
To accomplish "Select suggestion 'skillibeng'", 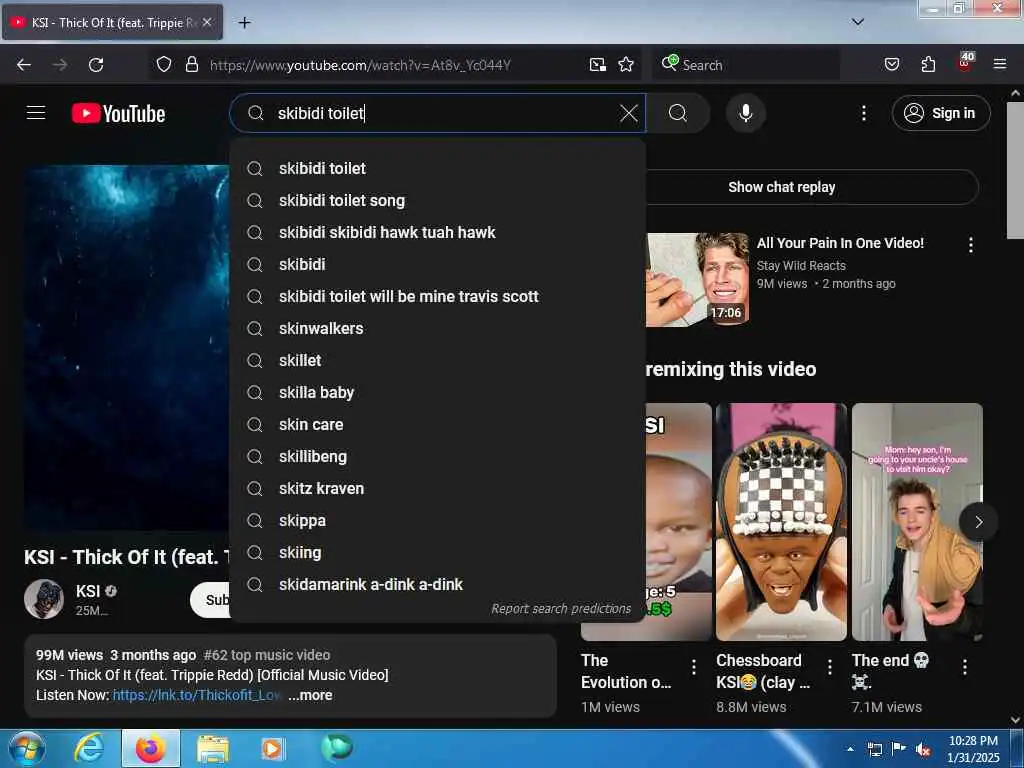I will pos(438,456).
